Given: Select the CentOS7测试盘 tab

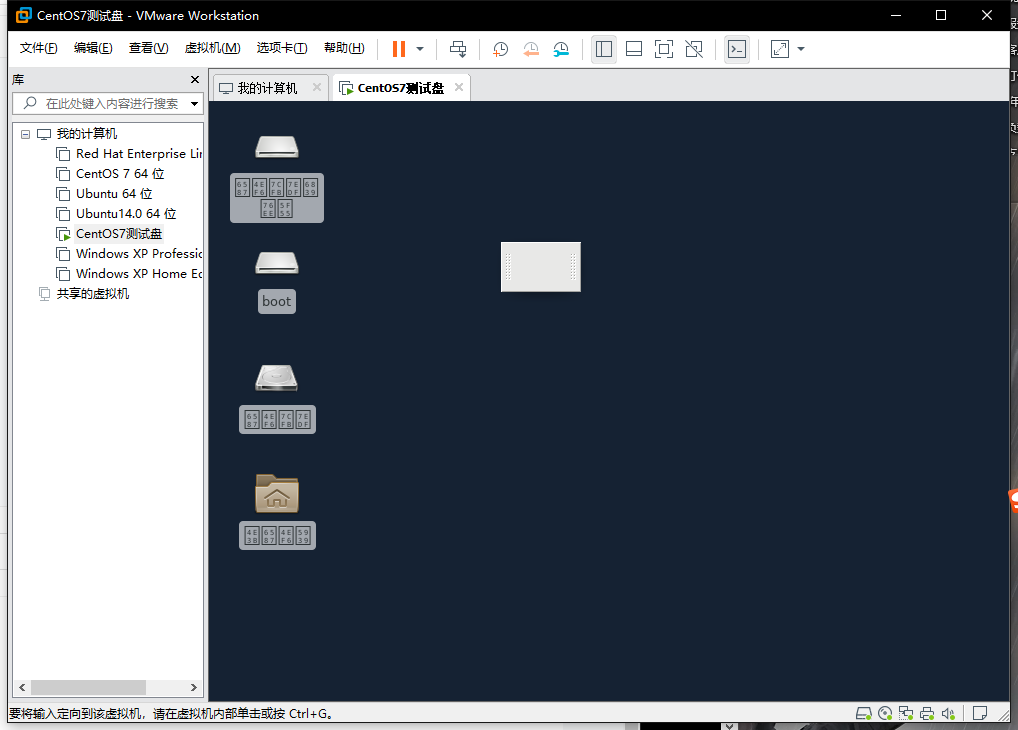Looking at the screenshot, I should 401,88.
